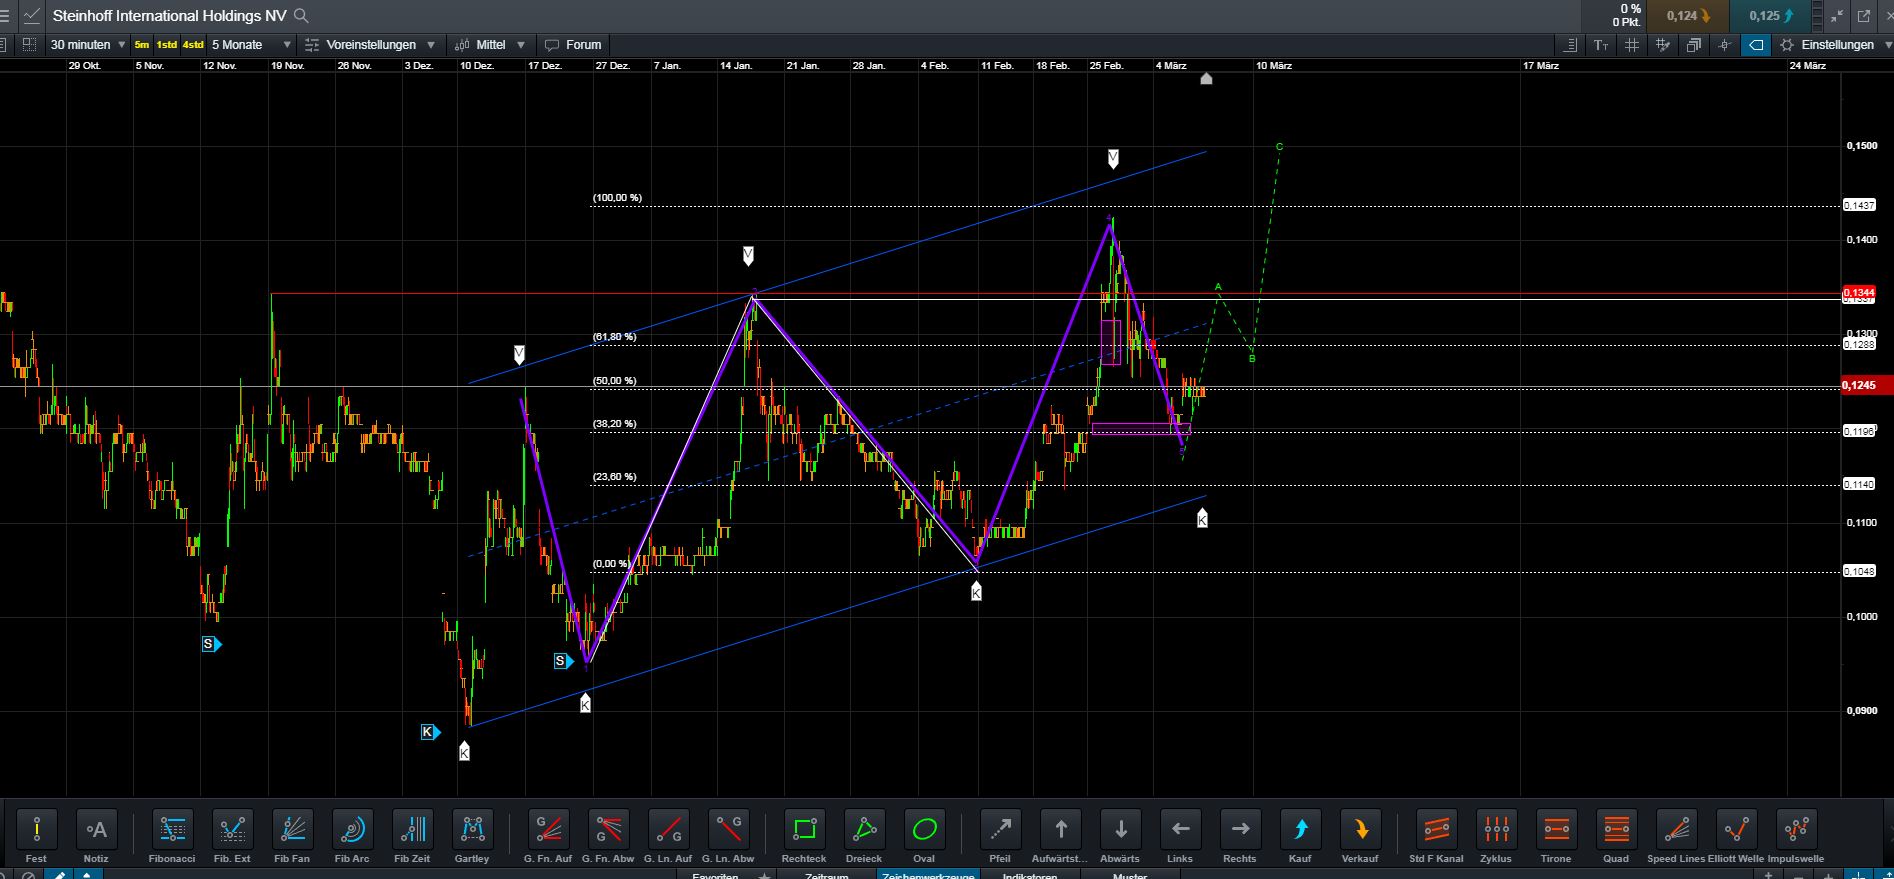Place a Verkauf marker
The image size is (1894, 879).
(x=1360, y=829)
